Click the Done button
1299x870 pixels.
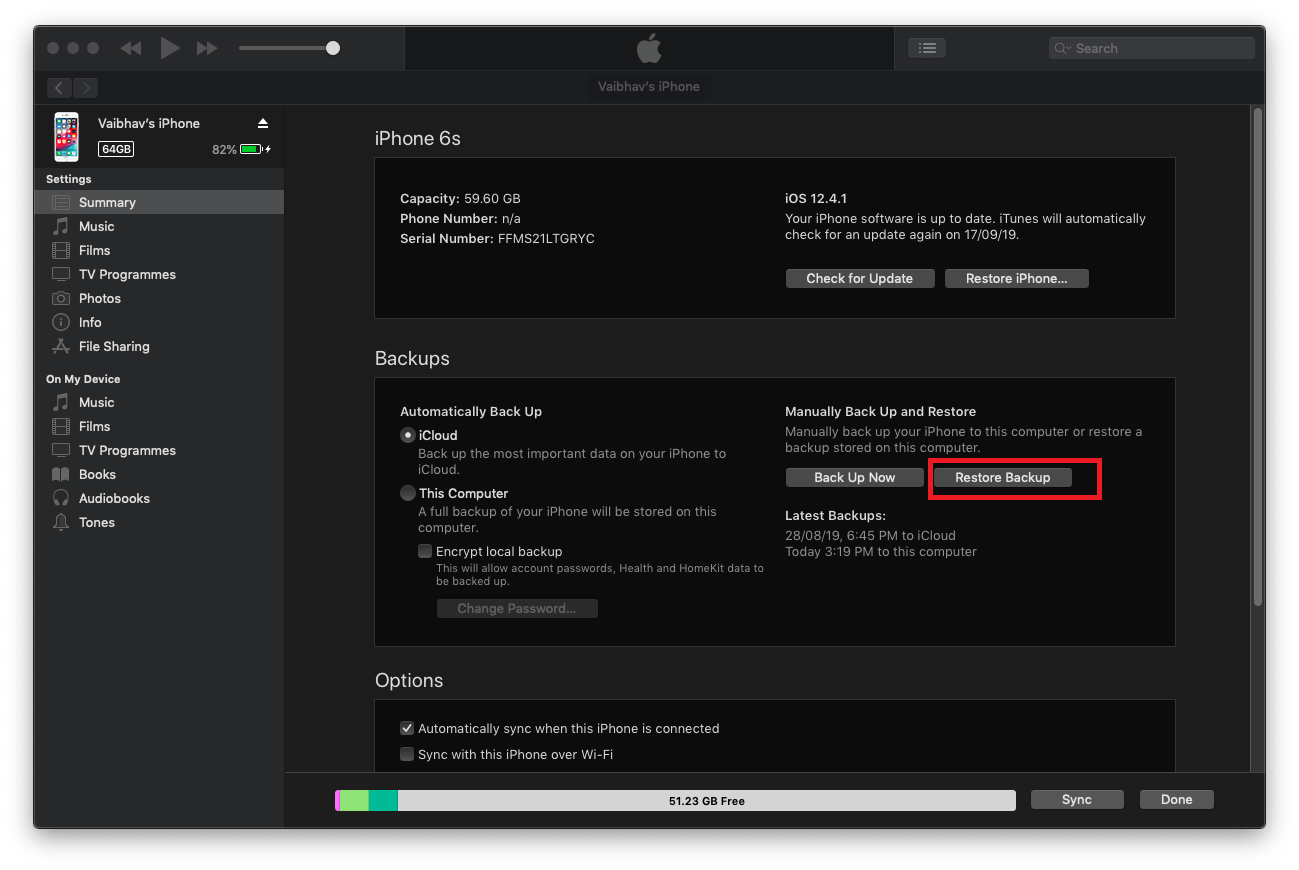1177,800
